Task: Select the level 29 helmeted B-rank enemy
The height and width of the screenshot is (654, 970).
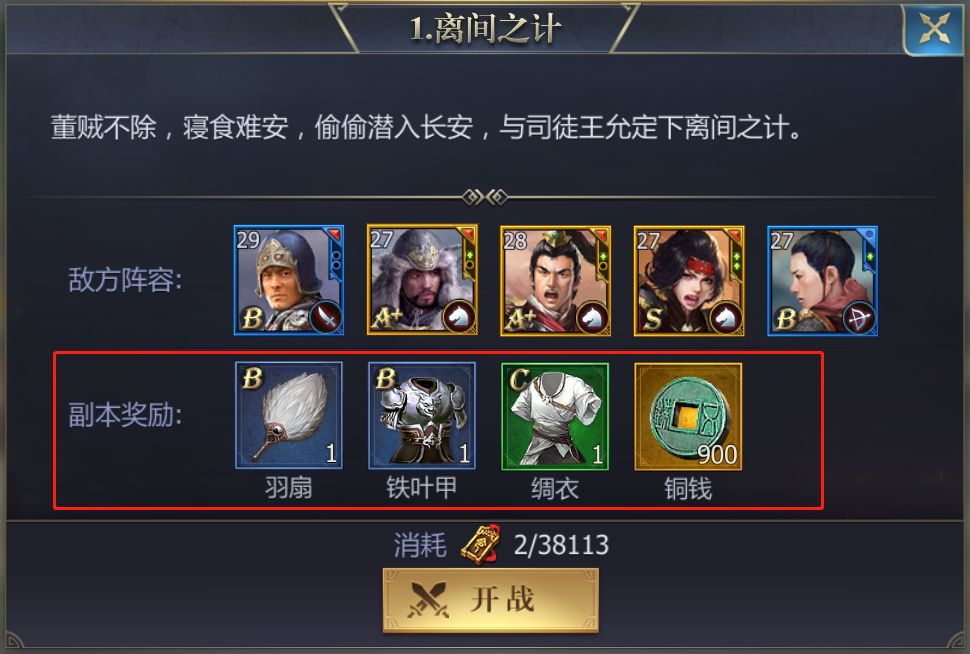Action: coord(289,280)
